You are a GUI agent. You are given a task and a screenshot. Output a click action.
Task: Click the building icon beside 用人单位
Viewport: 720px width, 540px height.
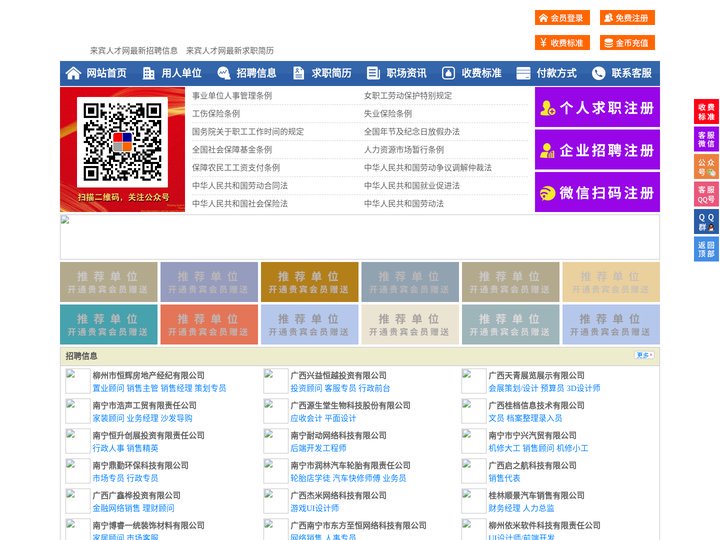click(x=148, y=73)
